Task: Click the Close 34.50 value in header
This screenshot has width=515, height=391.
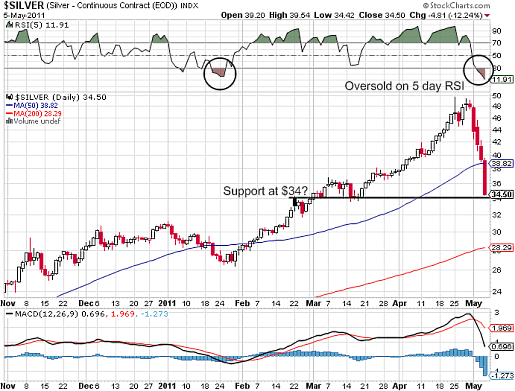Action: [x=382, y=15]
